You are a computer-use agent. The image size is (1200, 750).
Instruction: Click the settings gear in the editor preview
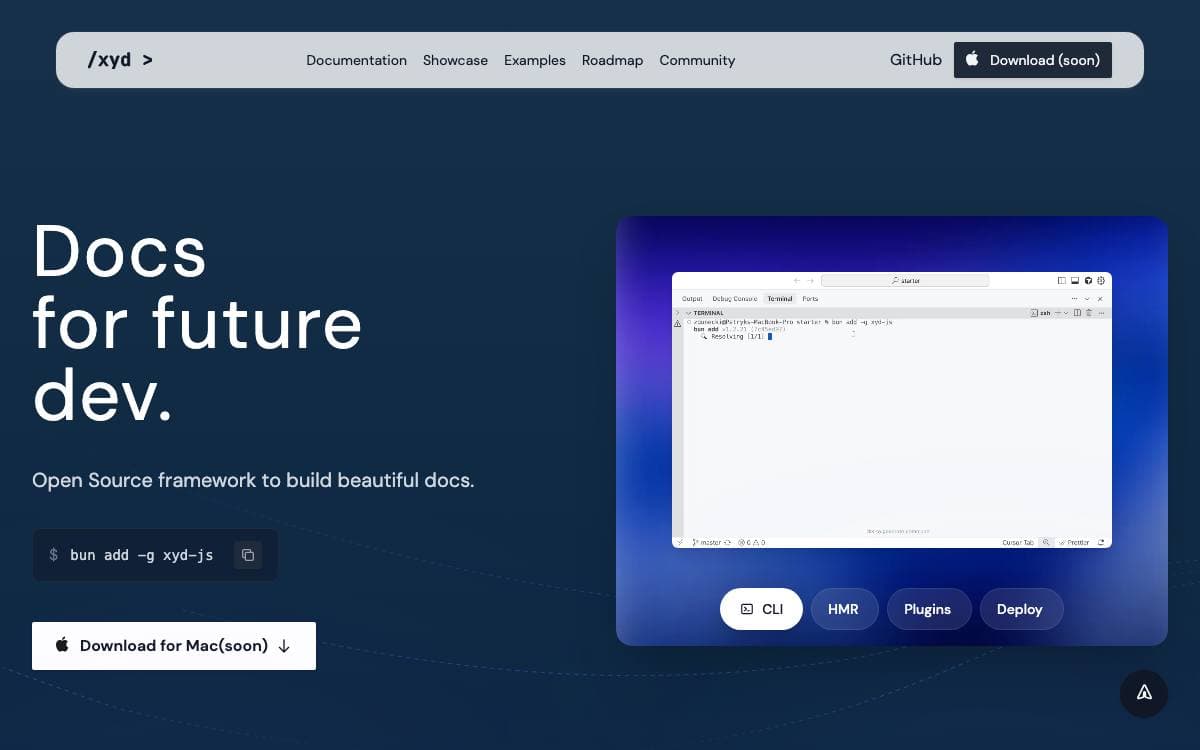pyautogui.click(x=1101, y=281)
